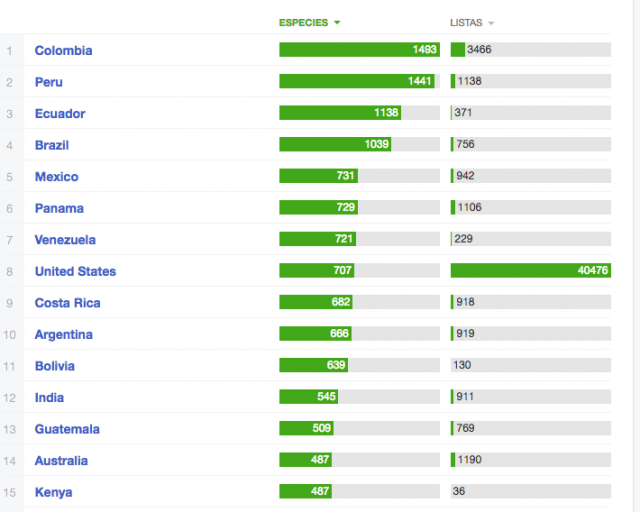Image resolution: width=640 pixels, height=512 pixels.
Task: Open the Bolivia entry
Action: [55, 366]
